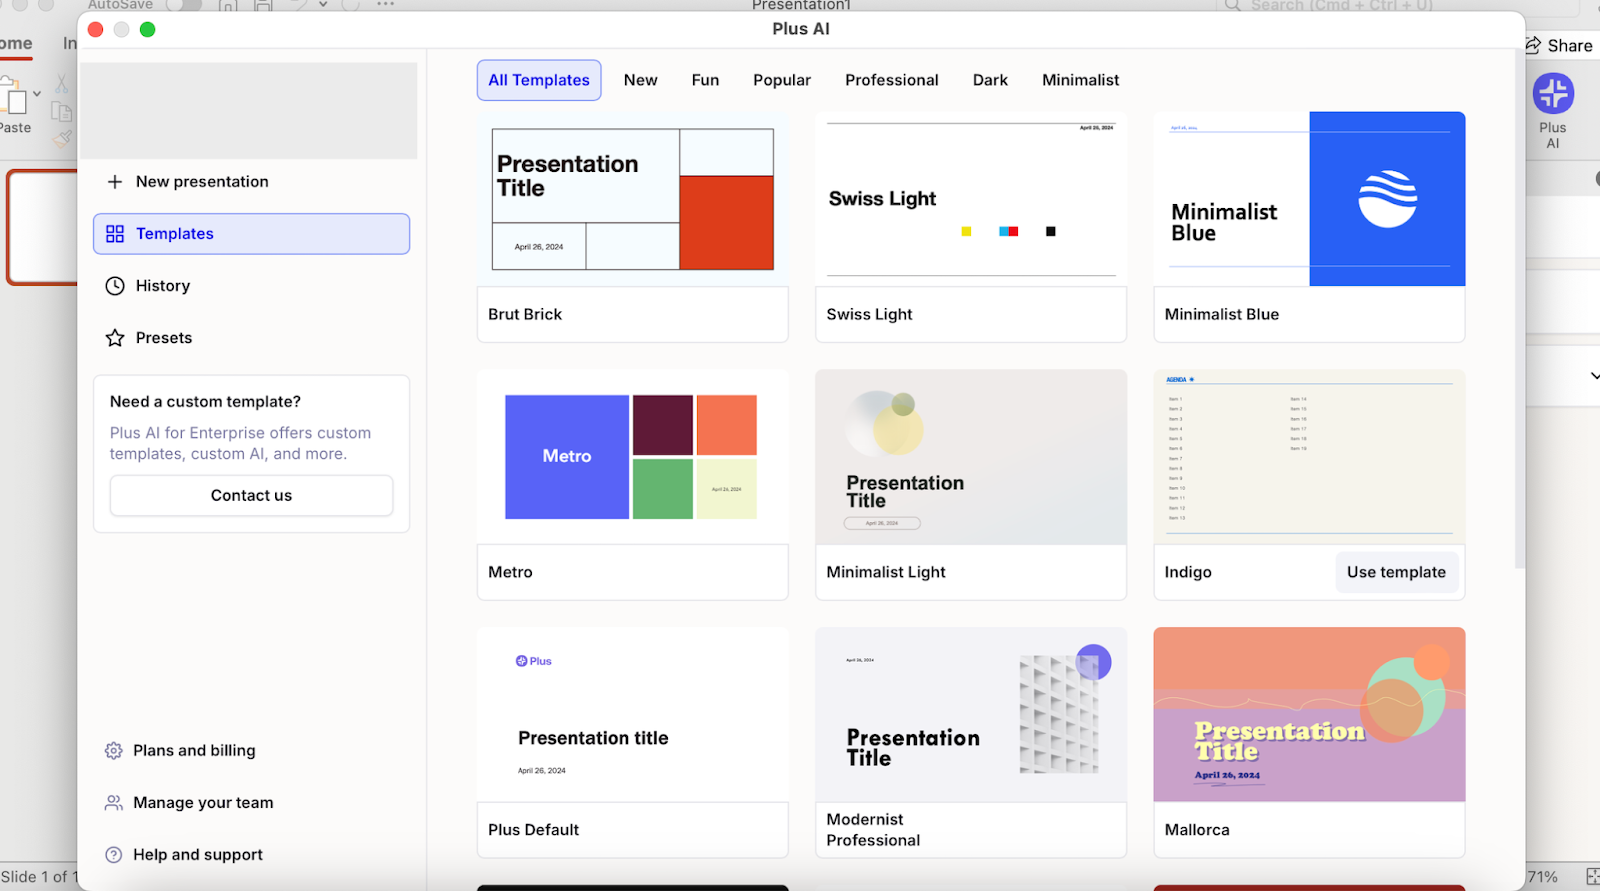
Task: Click the Copy icon in PowerPoint ribbon
Action: pos(62,112)
